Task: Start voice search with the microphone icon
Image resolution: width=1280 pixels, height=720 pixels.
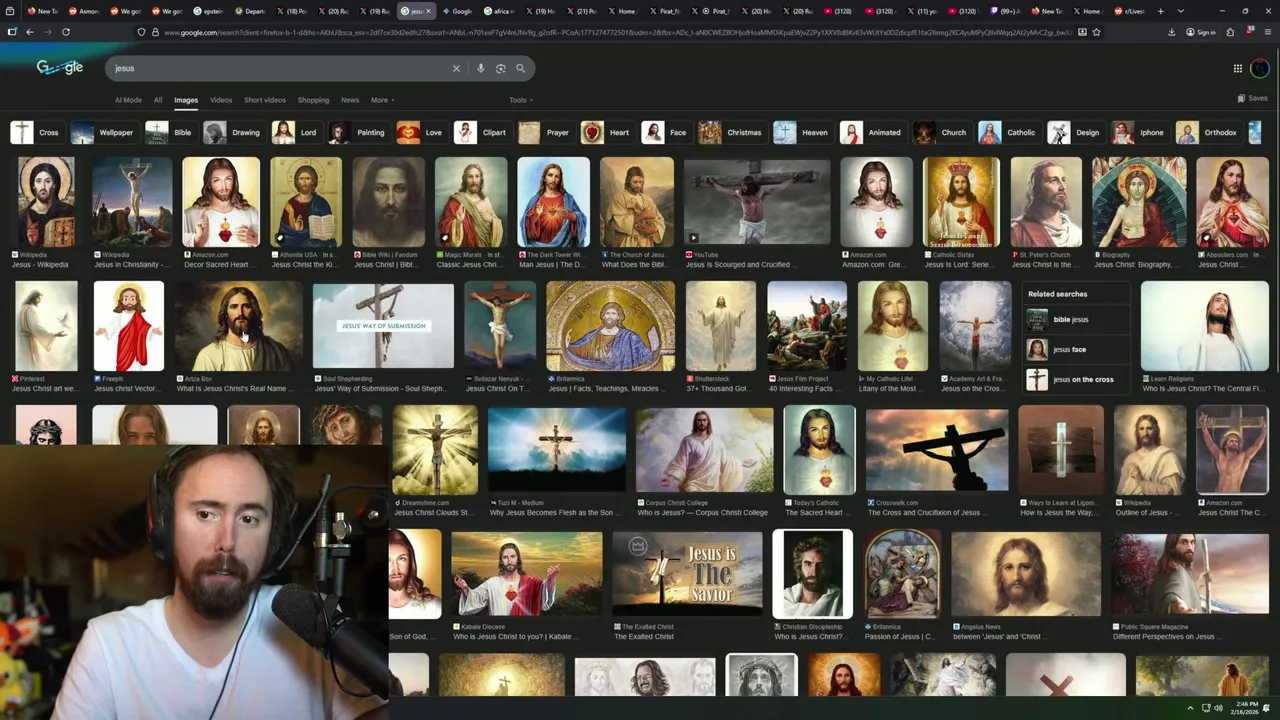Action: coord(481,68)
